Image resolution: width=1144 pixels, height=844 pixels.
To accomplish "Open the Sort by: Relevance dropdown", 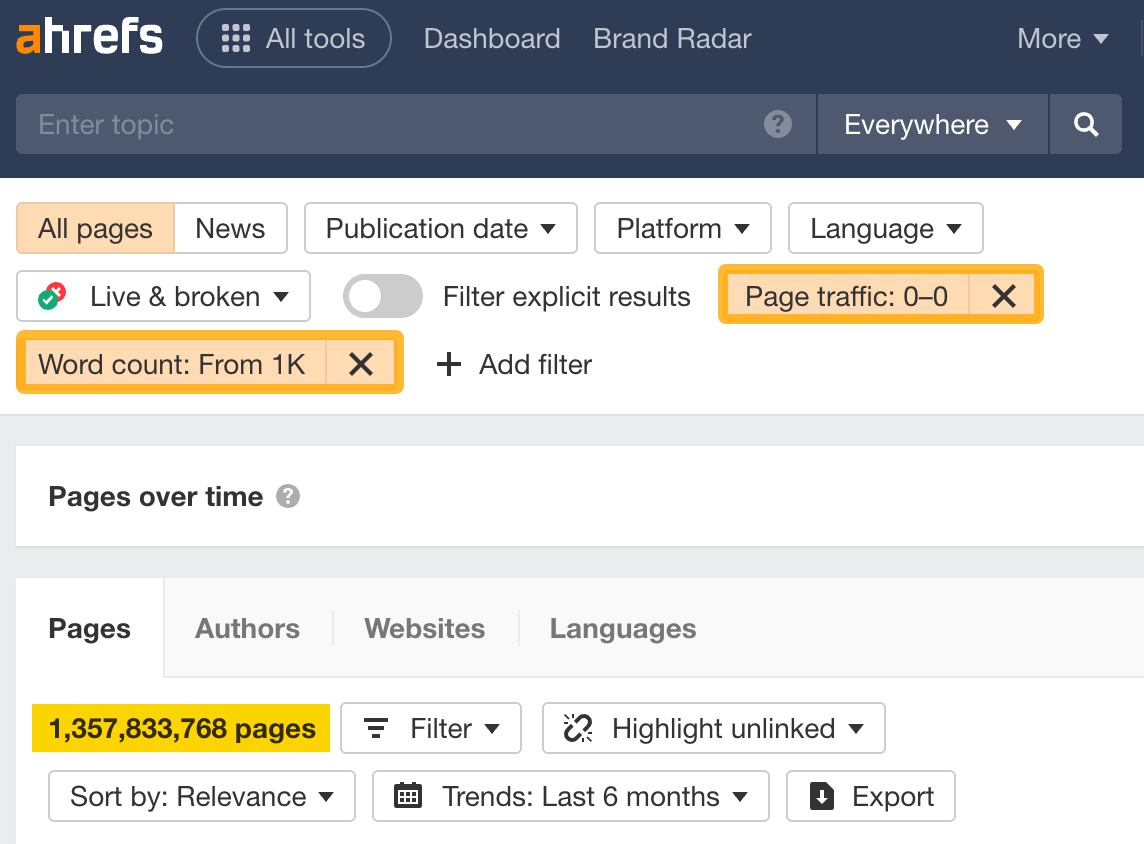I will tap(201, 796).
